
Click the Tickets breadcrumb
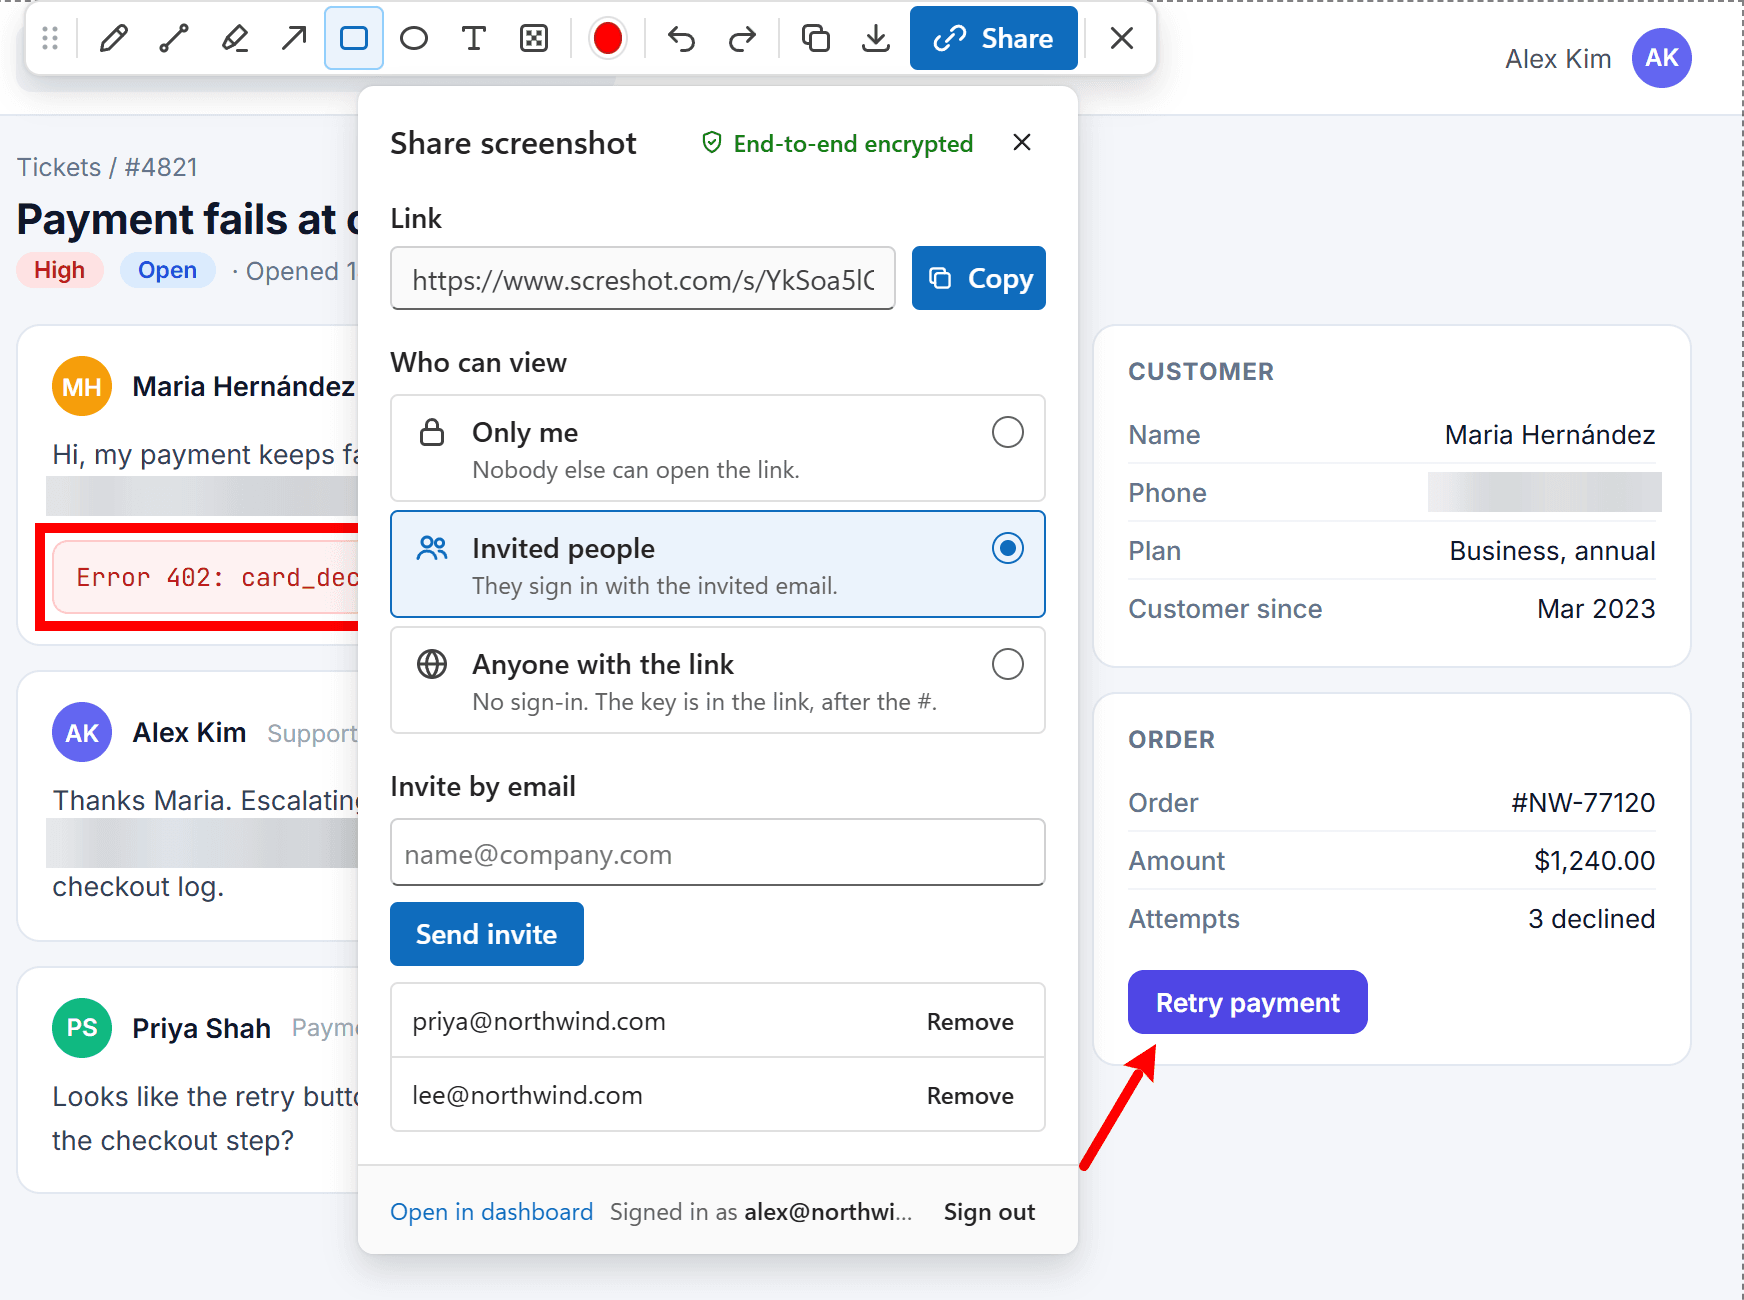point(59,167)
